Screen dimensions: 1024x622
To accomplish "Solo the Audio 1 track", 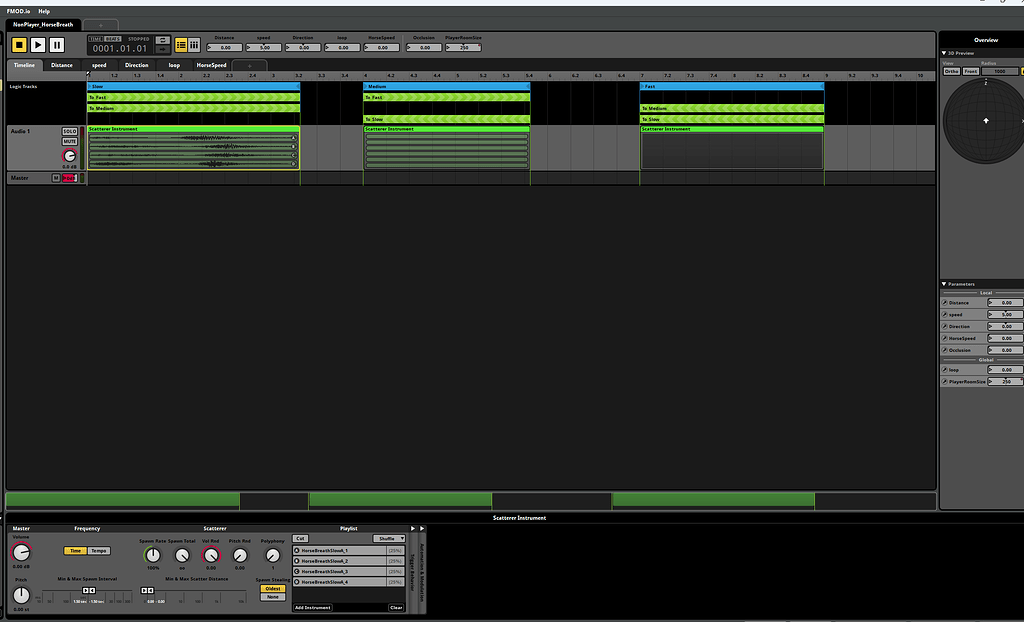I will (x=69, y=131).
